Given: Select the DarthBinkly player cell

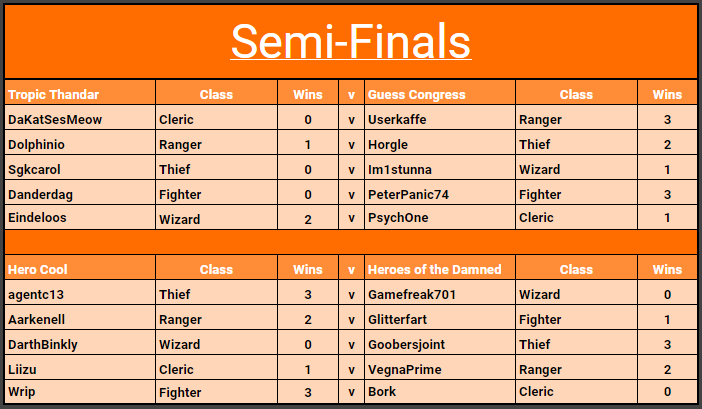Looking at the screenshot, I should pos(80,343).
